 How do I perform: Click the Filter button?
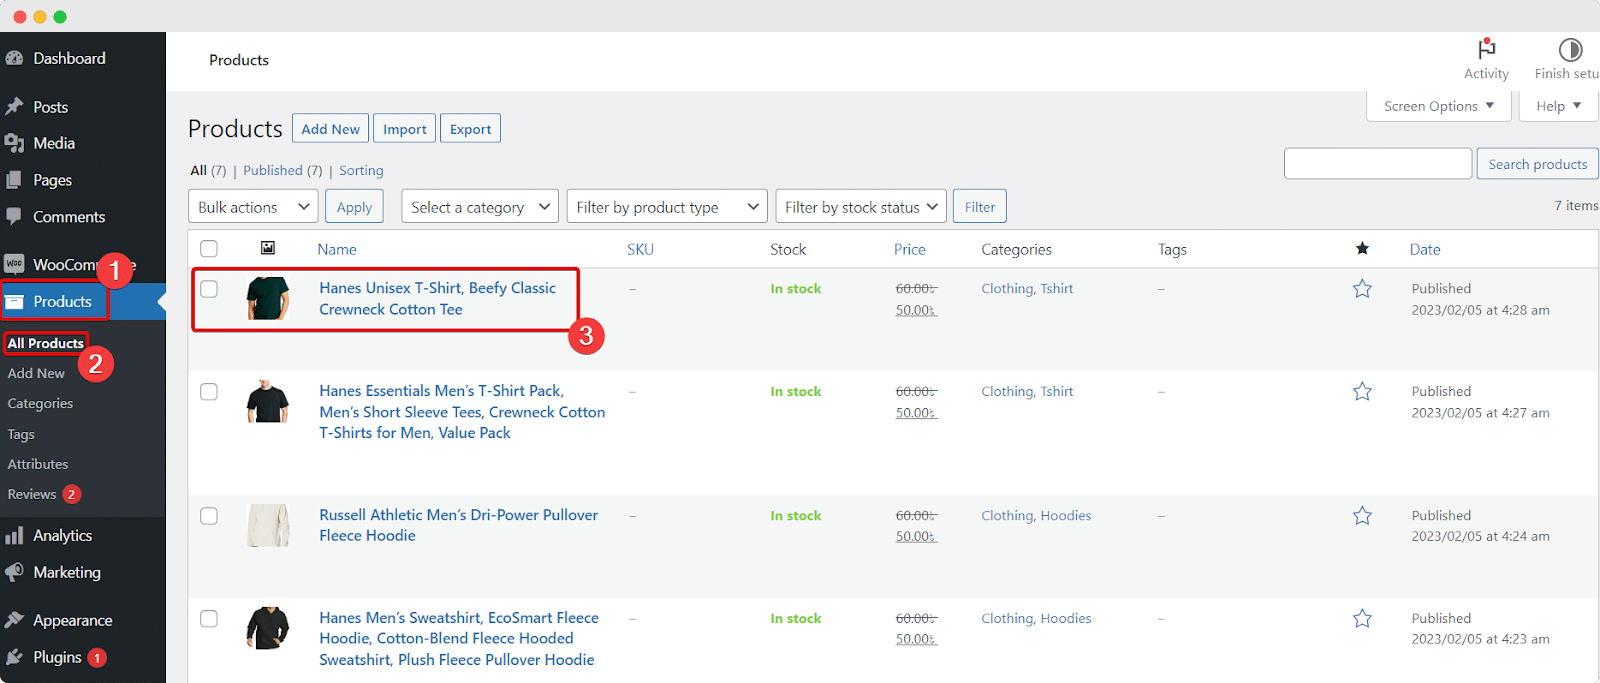pyautogui.click(x=980, y=207)
